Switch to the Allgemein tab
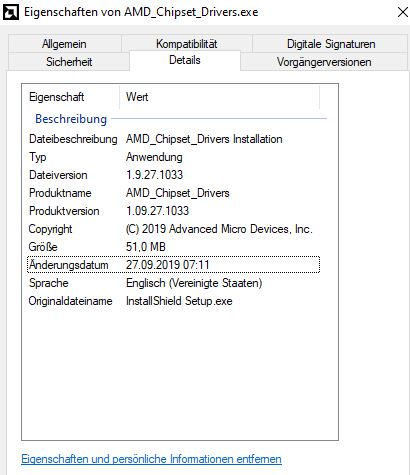410x475 pixels. 64,44
